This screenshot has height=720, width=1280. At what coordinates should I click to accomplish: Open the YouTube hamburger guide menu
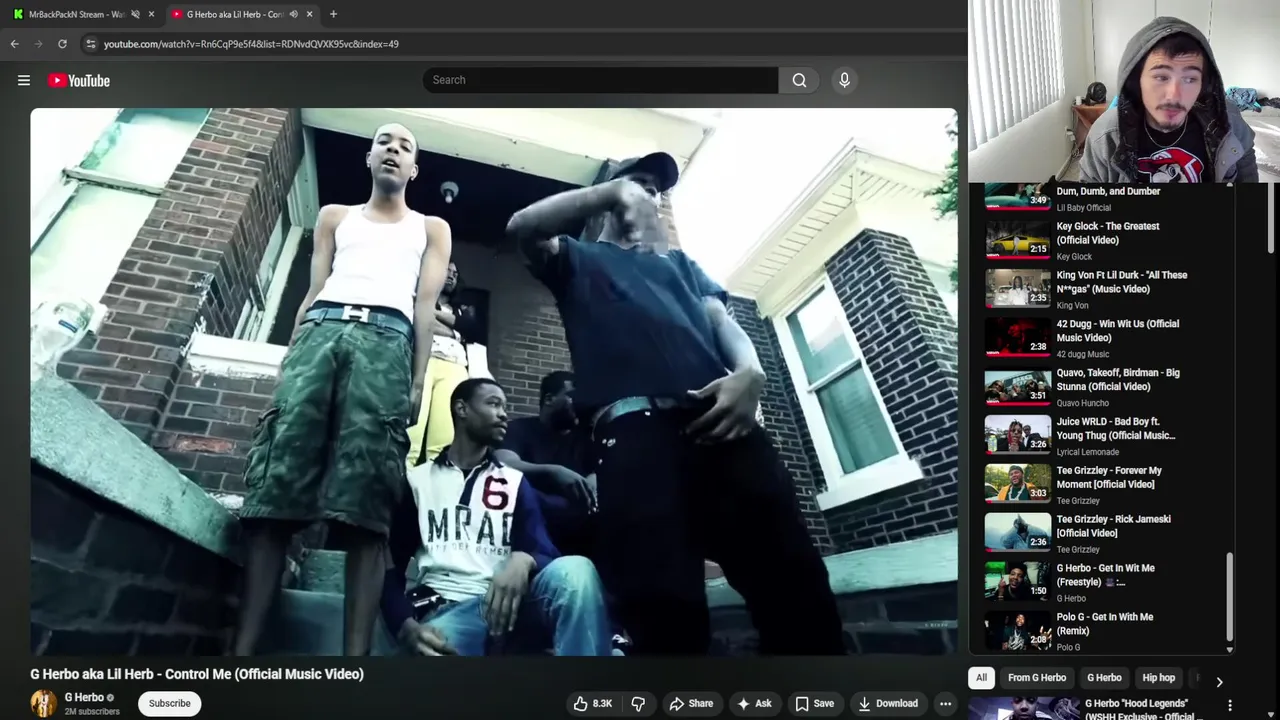(x=24, y=80)
